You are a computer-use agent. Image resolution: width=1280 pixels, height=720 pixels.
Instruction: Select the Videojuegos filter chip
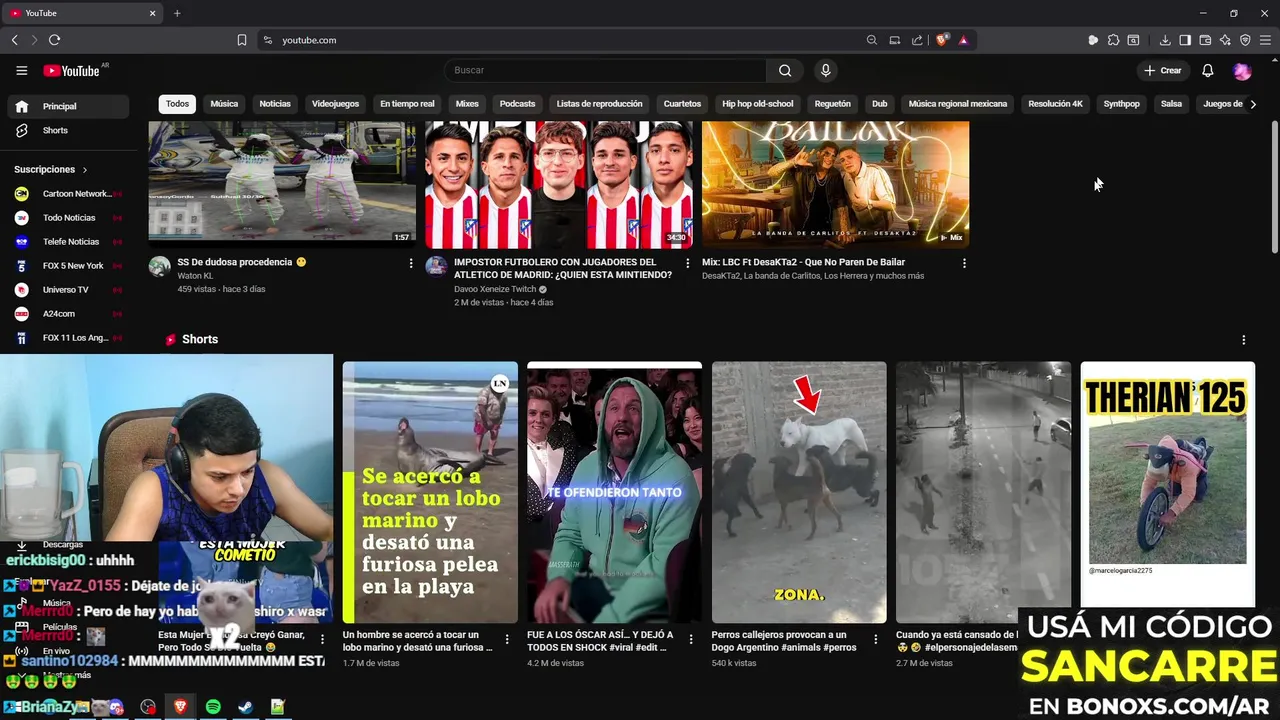pos(335,104)
